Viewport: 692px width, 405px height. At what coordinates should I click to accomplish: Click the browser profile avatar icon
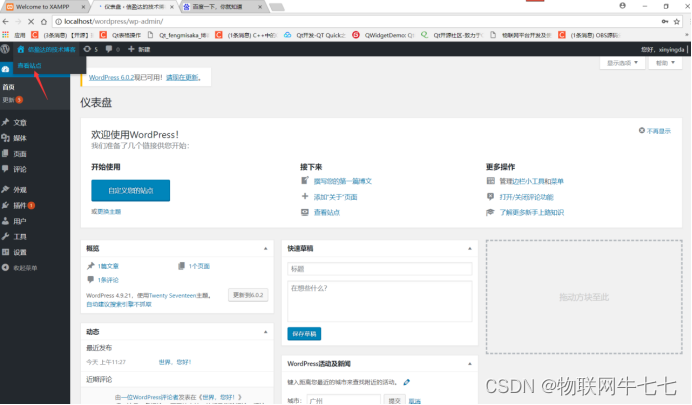click(x=622, y=6)
